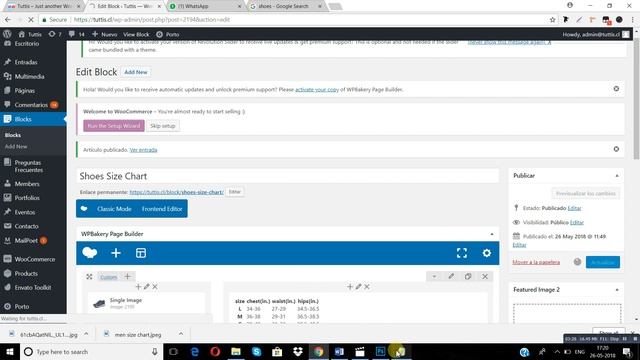Open the updates counter in admin bar
The image size is (640, 360).
(55, 34)
